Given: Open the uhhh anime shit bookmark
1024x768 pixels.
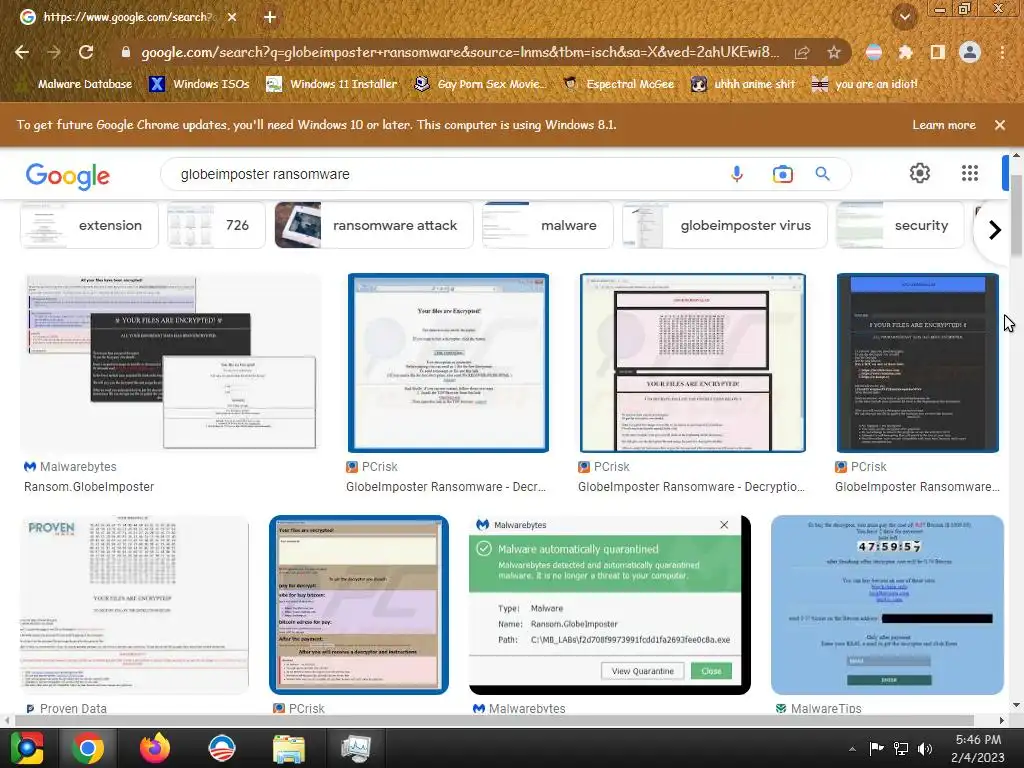Looking at the screenshot, I should 743,84.
